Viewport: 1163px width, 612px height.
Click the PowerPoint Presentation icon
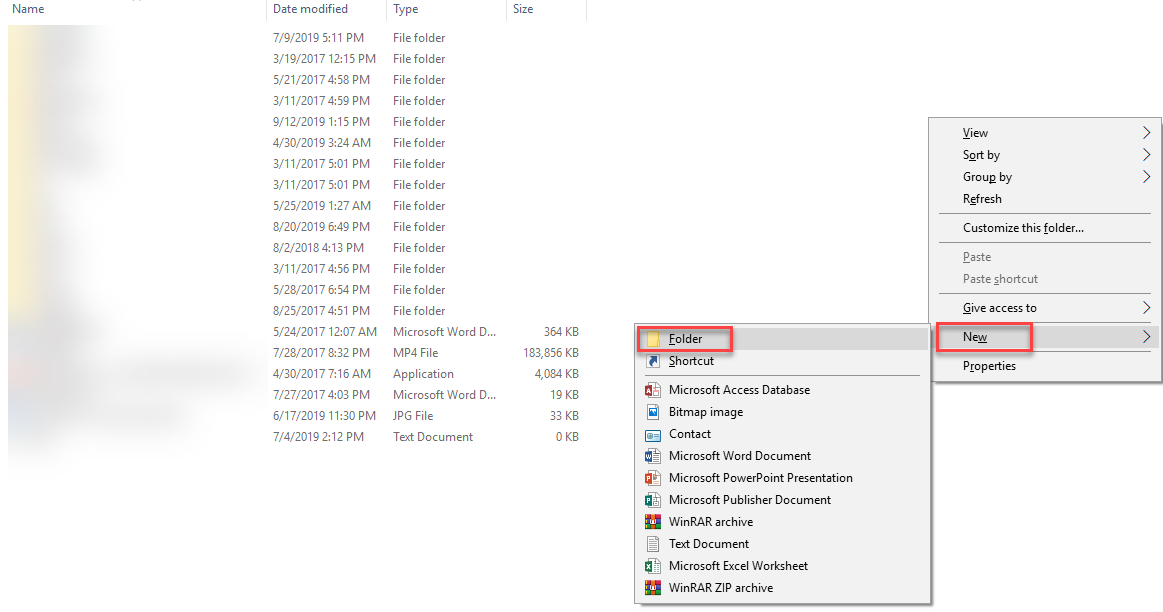pos(653,478)
